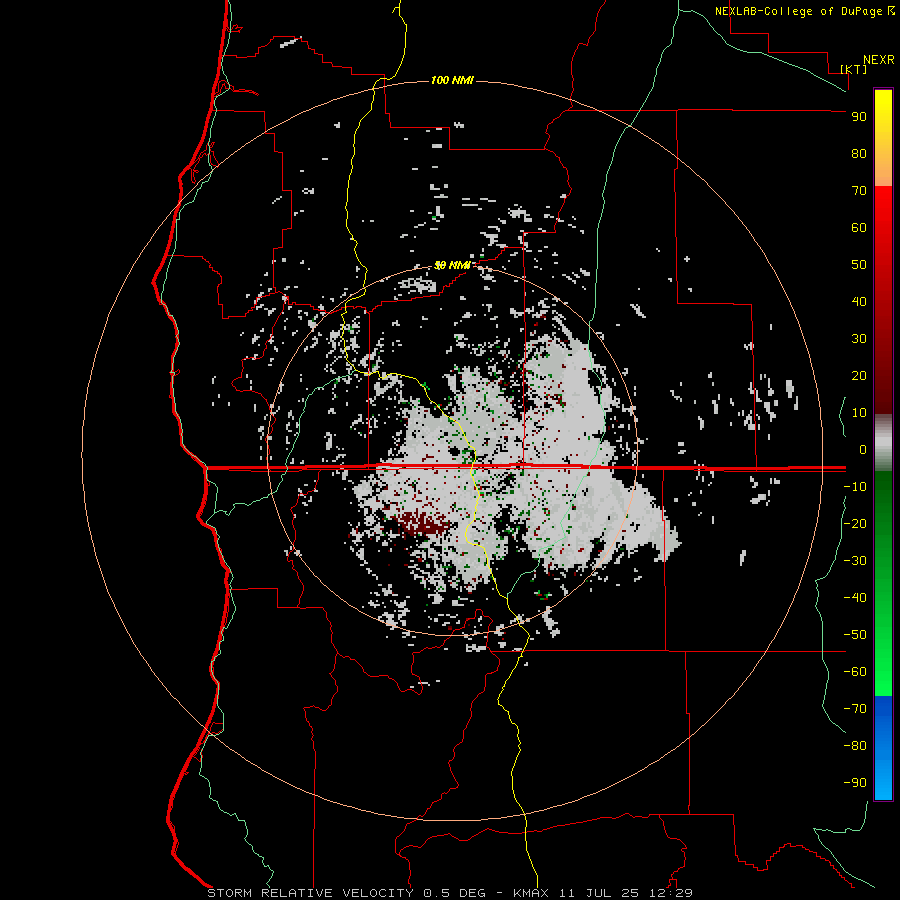Click the "100 NMI" range ring label
Viewport: 900px width, 900px height.
(452, 80)
